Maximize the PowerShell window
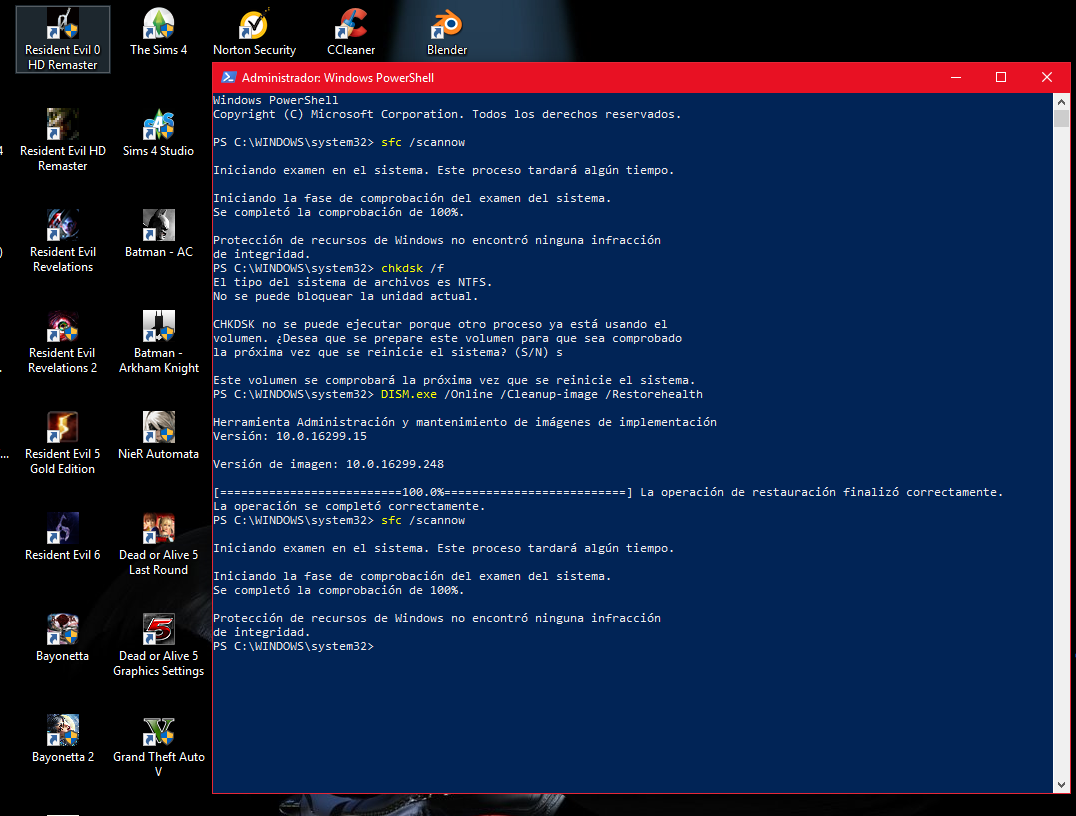Screen dimensions: 1076x816 1001,78
